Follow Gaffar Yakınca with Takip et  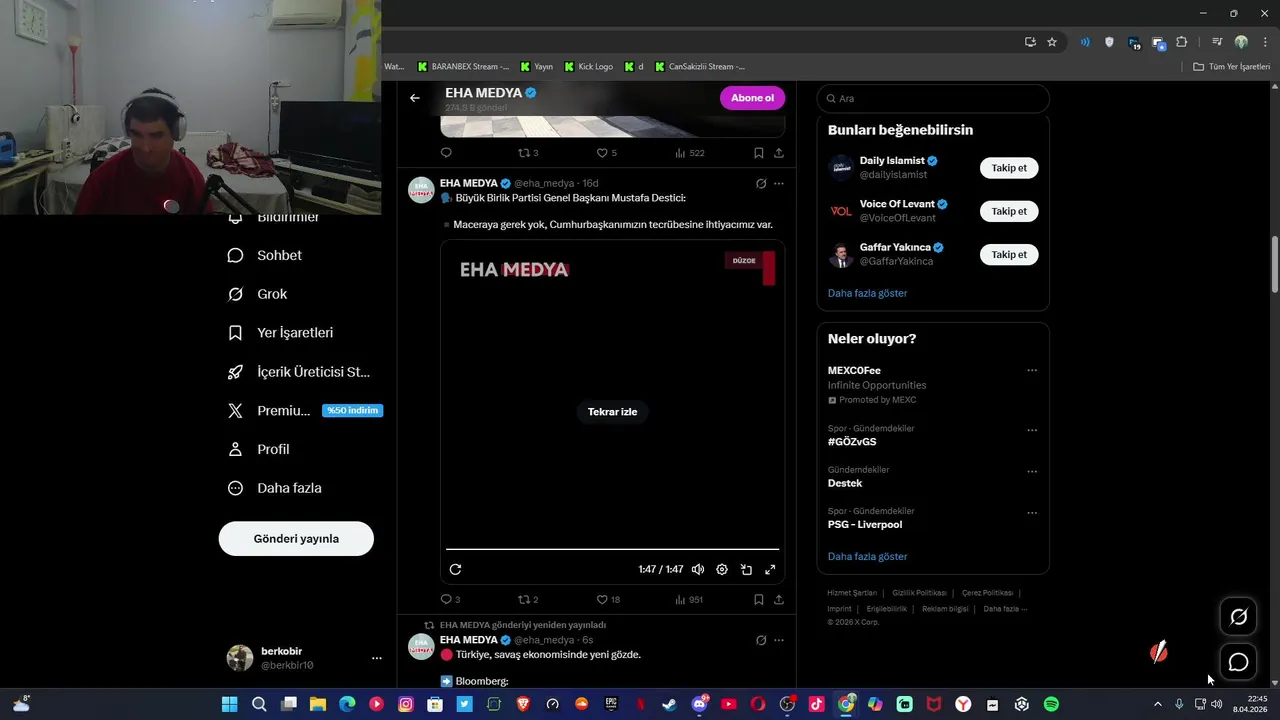[x=1009, y=254]
